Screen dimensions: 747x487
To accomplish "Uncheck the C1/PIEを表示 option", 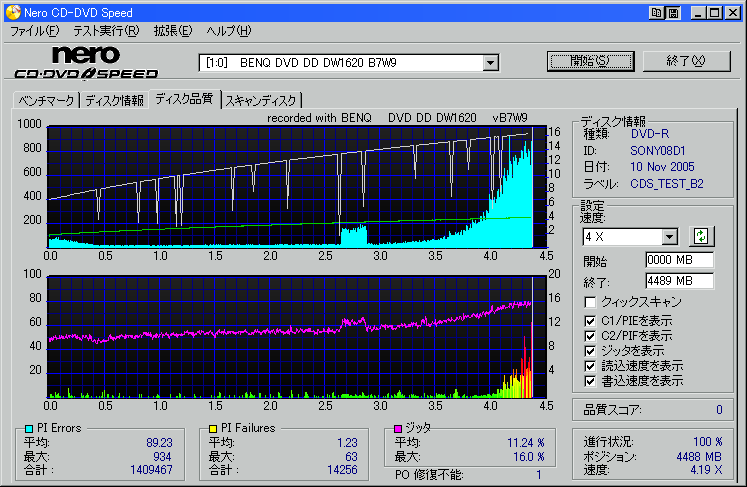I will tap(591, 320).
